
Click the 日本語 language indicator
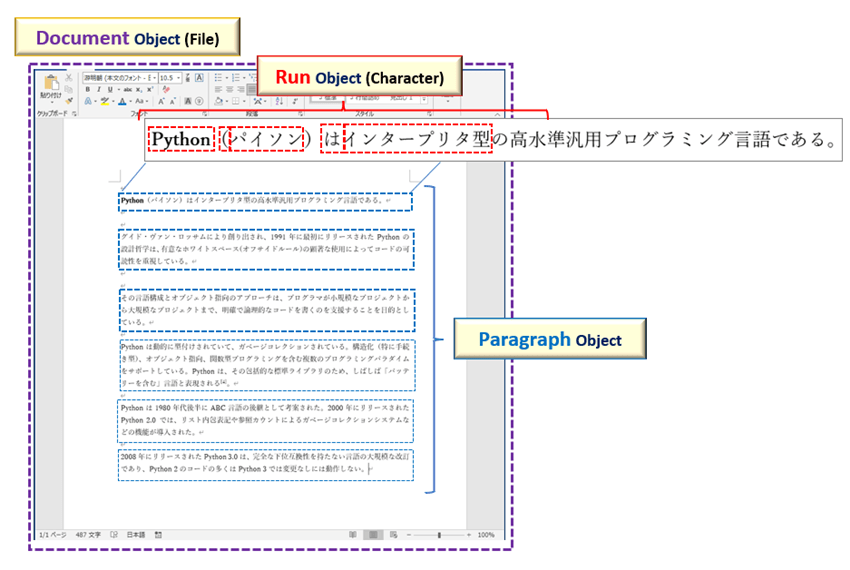pos(136,535)
